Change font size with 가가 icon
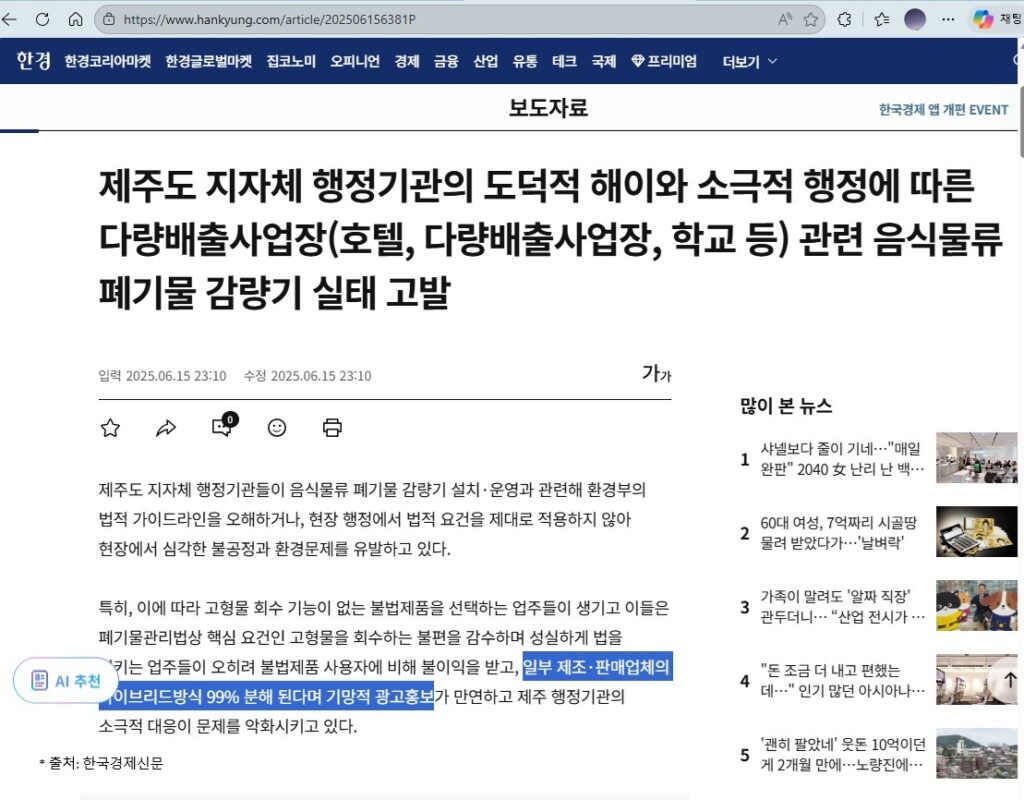Image resolution: width=1024 pixels, height=800 pixels. (x=656, y=374)
